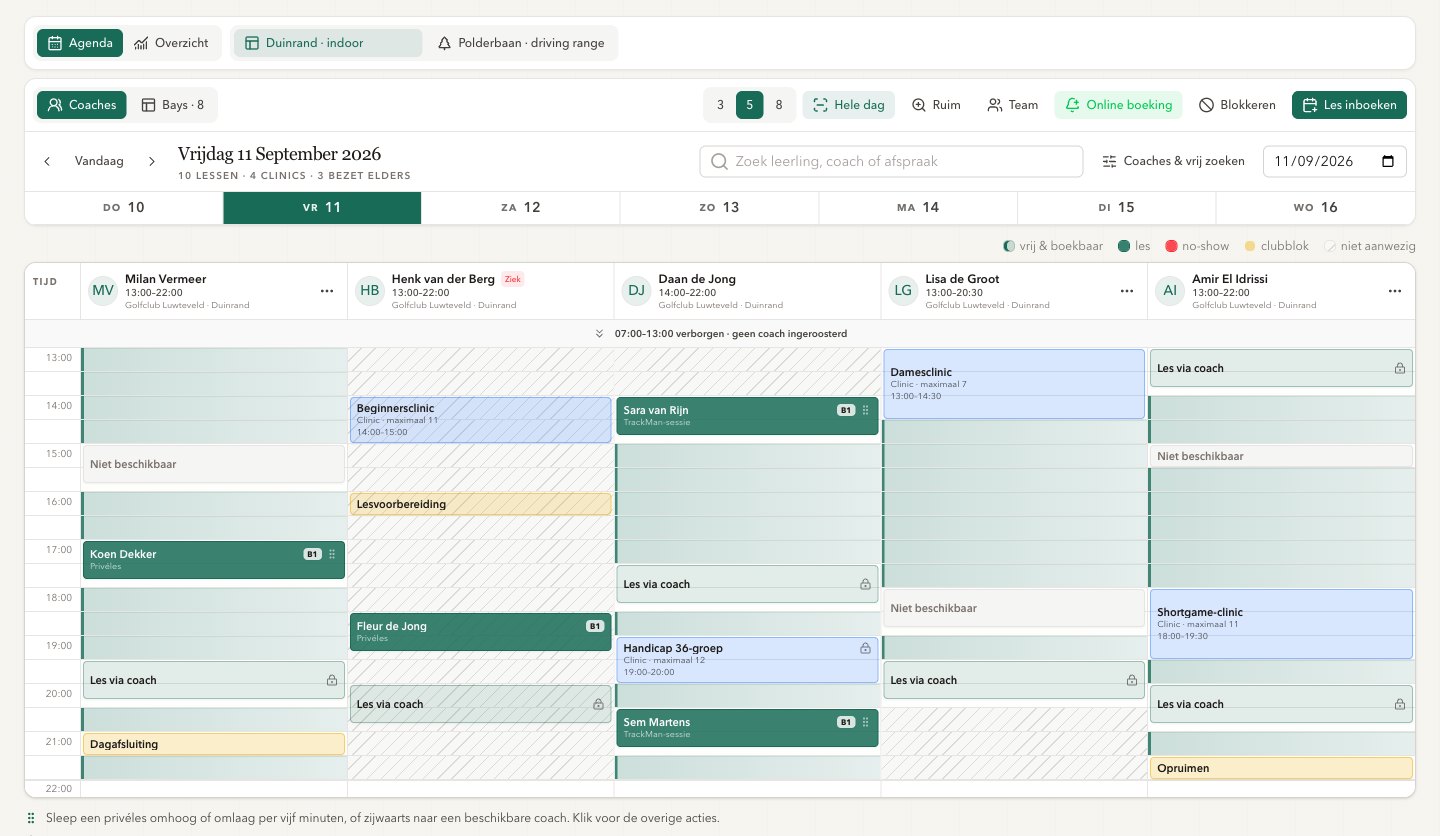
Task: Open the Team button
Action: [1012, 105]
